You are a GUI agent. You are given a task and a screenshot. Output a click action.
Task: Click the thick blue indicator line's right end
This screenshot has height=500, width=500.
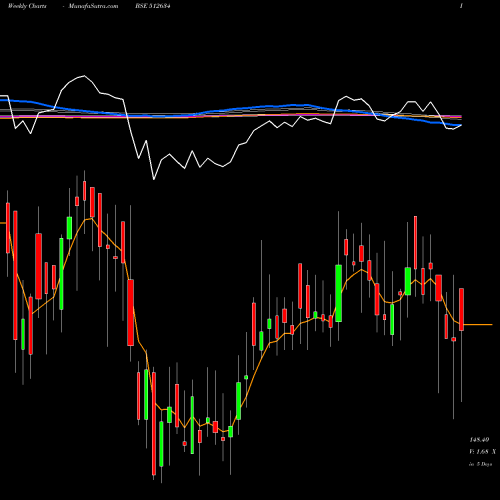[460, 125]
